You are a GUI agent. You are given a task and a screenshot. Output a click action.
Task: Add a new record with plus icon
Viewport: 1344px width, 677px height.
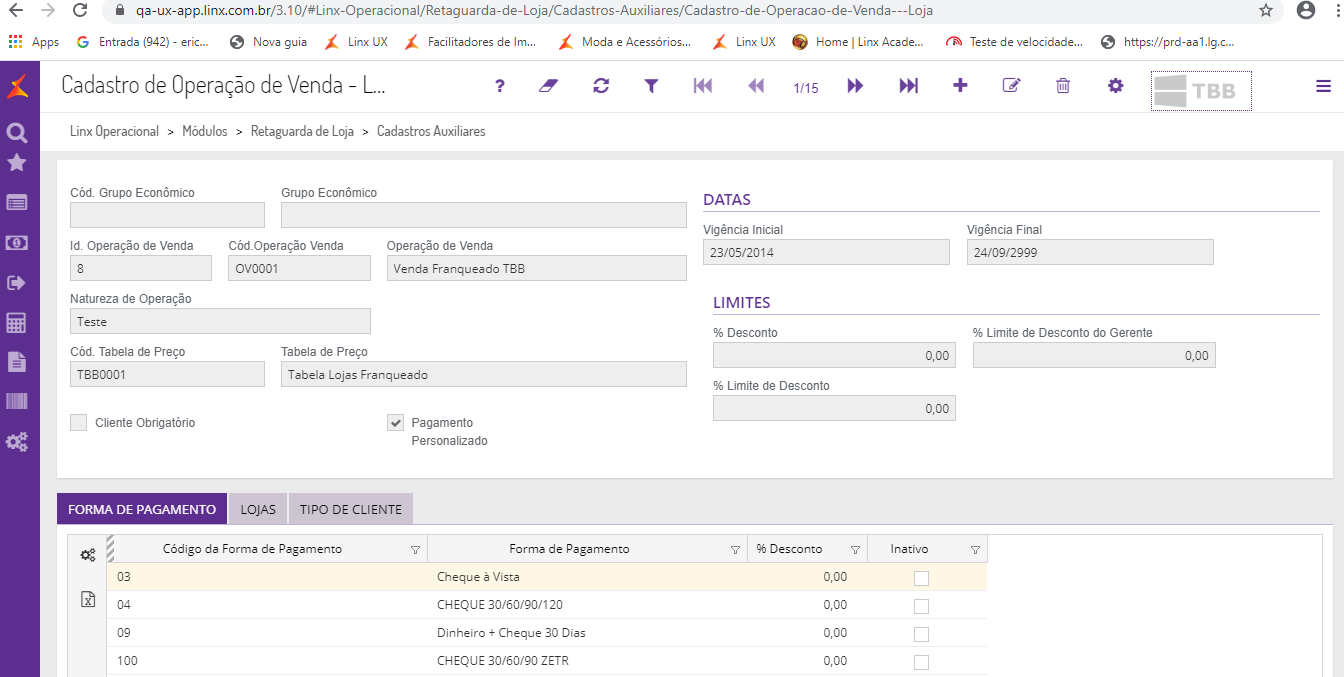click(960, 86)
